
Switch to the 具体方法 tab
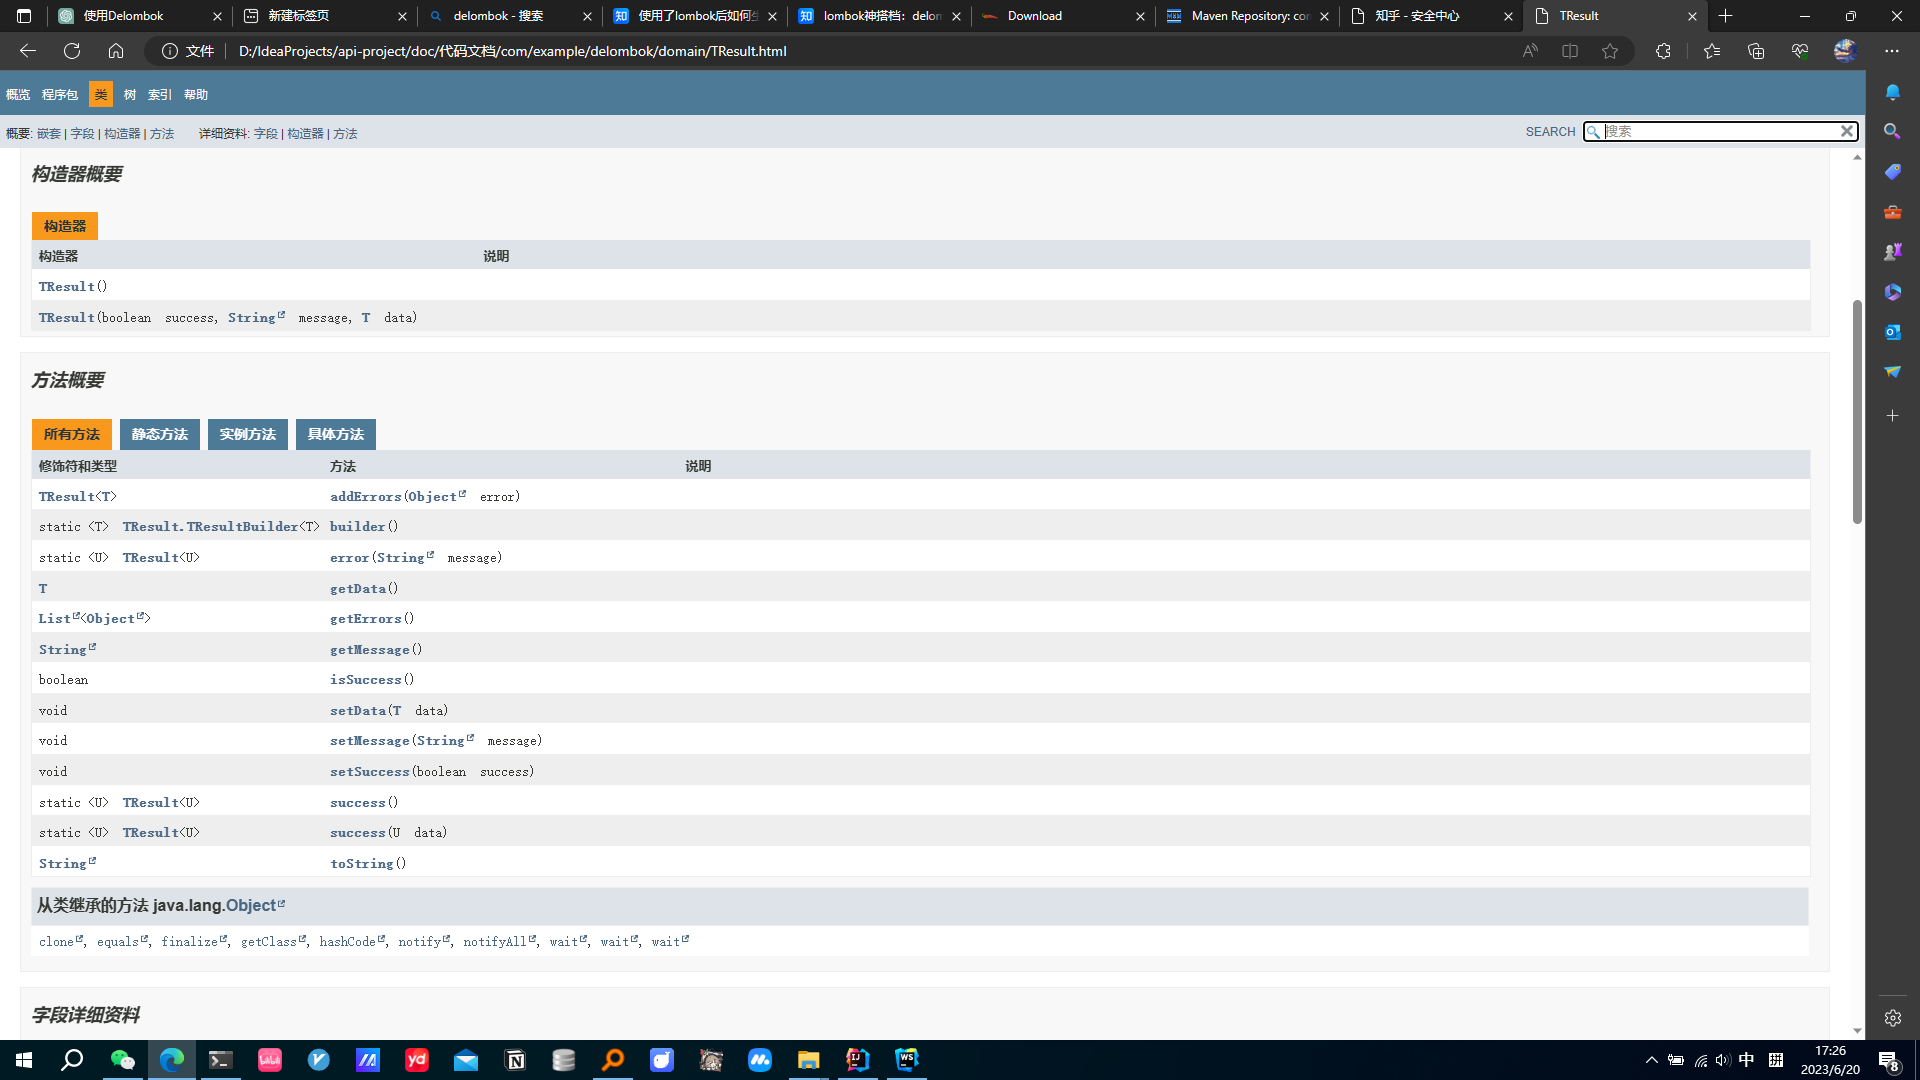[x=336, y=434]
